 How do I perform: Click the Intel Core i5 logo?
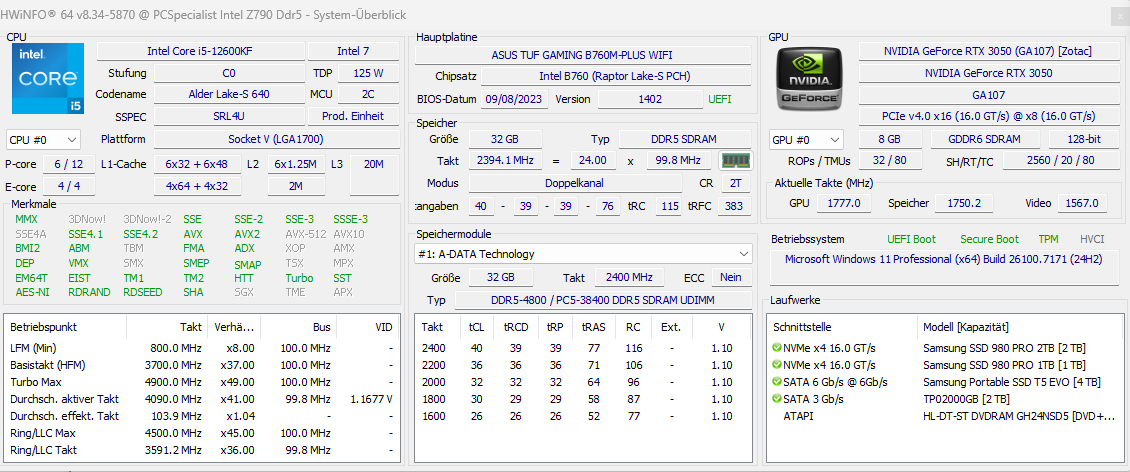click(x=48, y=79)
